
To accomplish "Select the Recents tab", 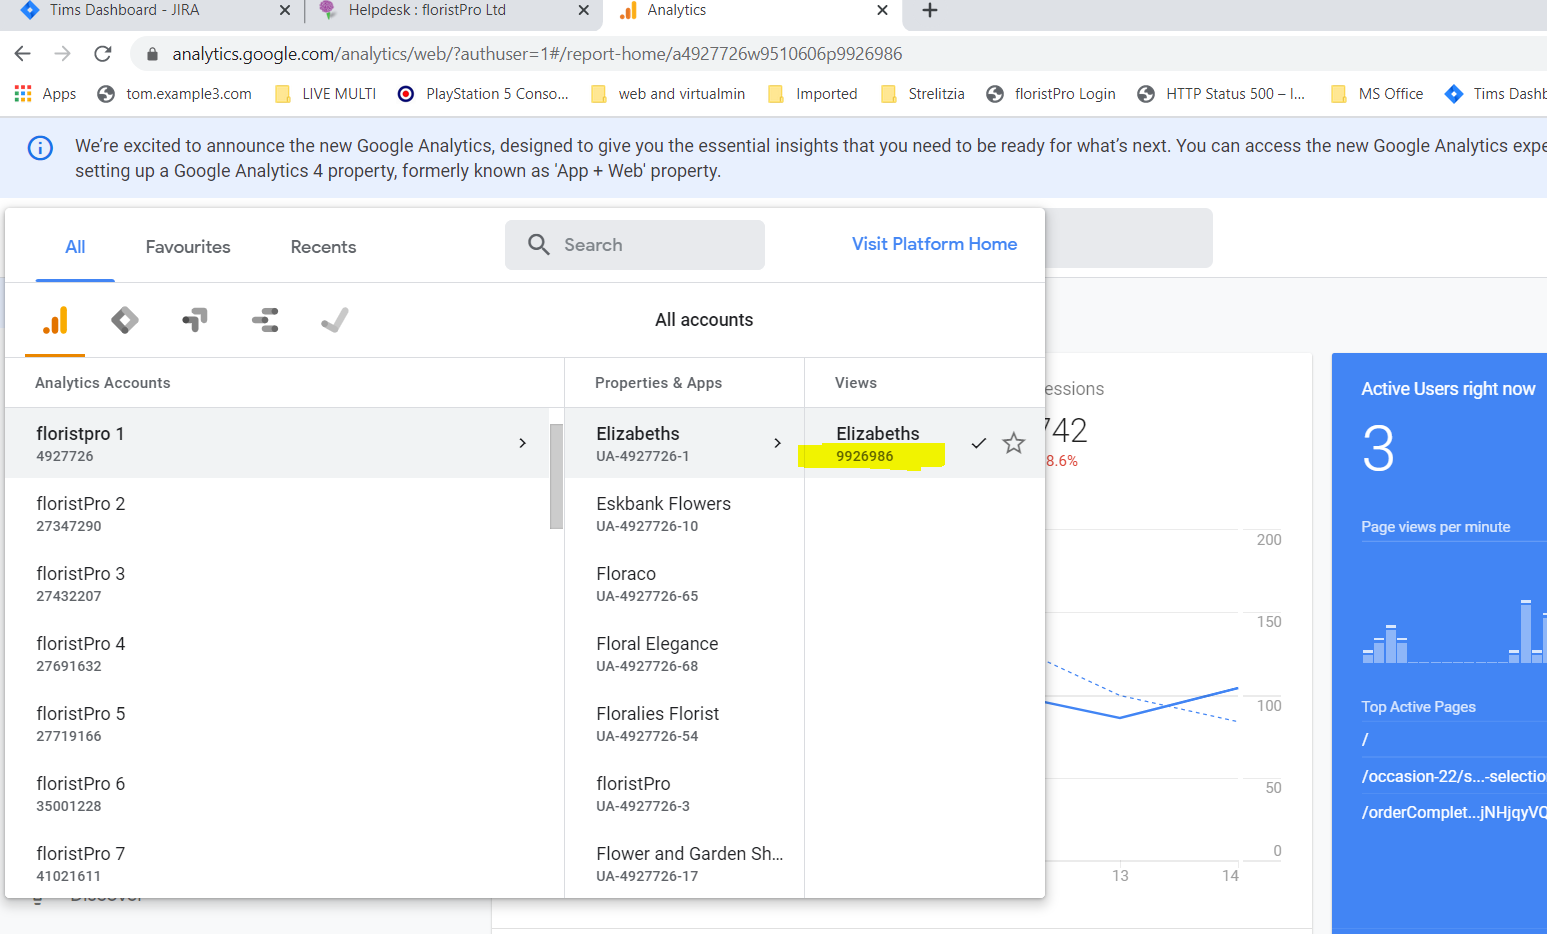I will (x=323, y=247).
